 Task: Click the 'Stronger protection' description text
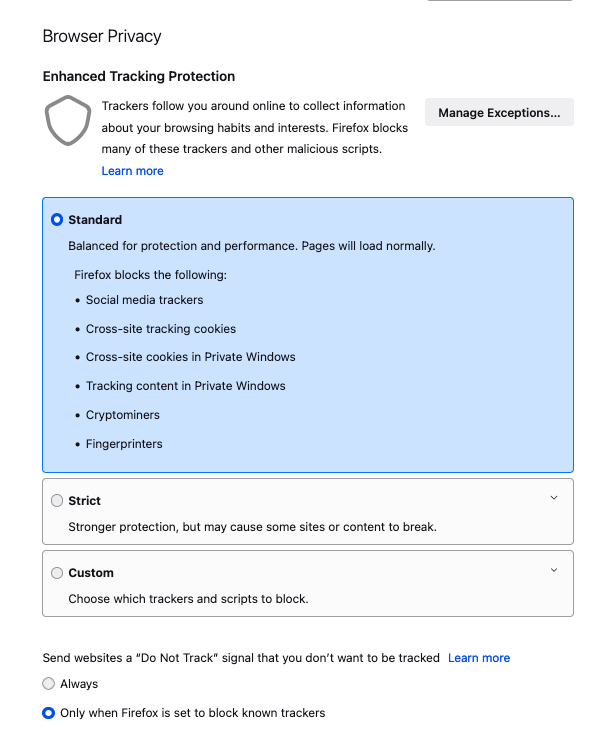[x=252, y=527]
